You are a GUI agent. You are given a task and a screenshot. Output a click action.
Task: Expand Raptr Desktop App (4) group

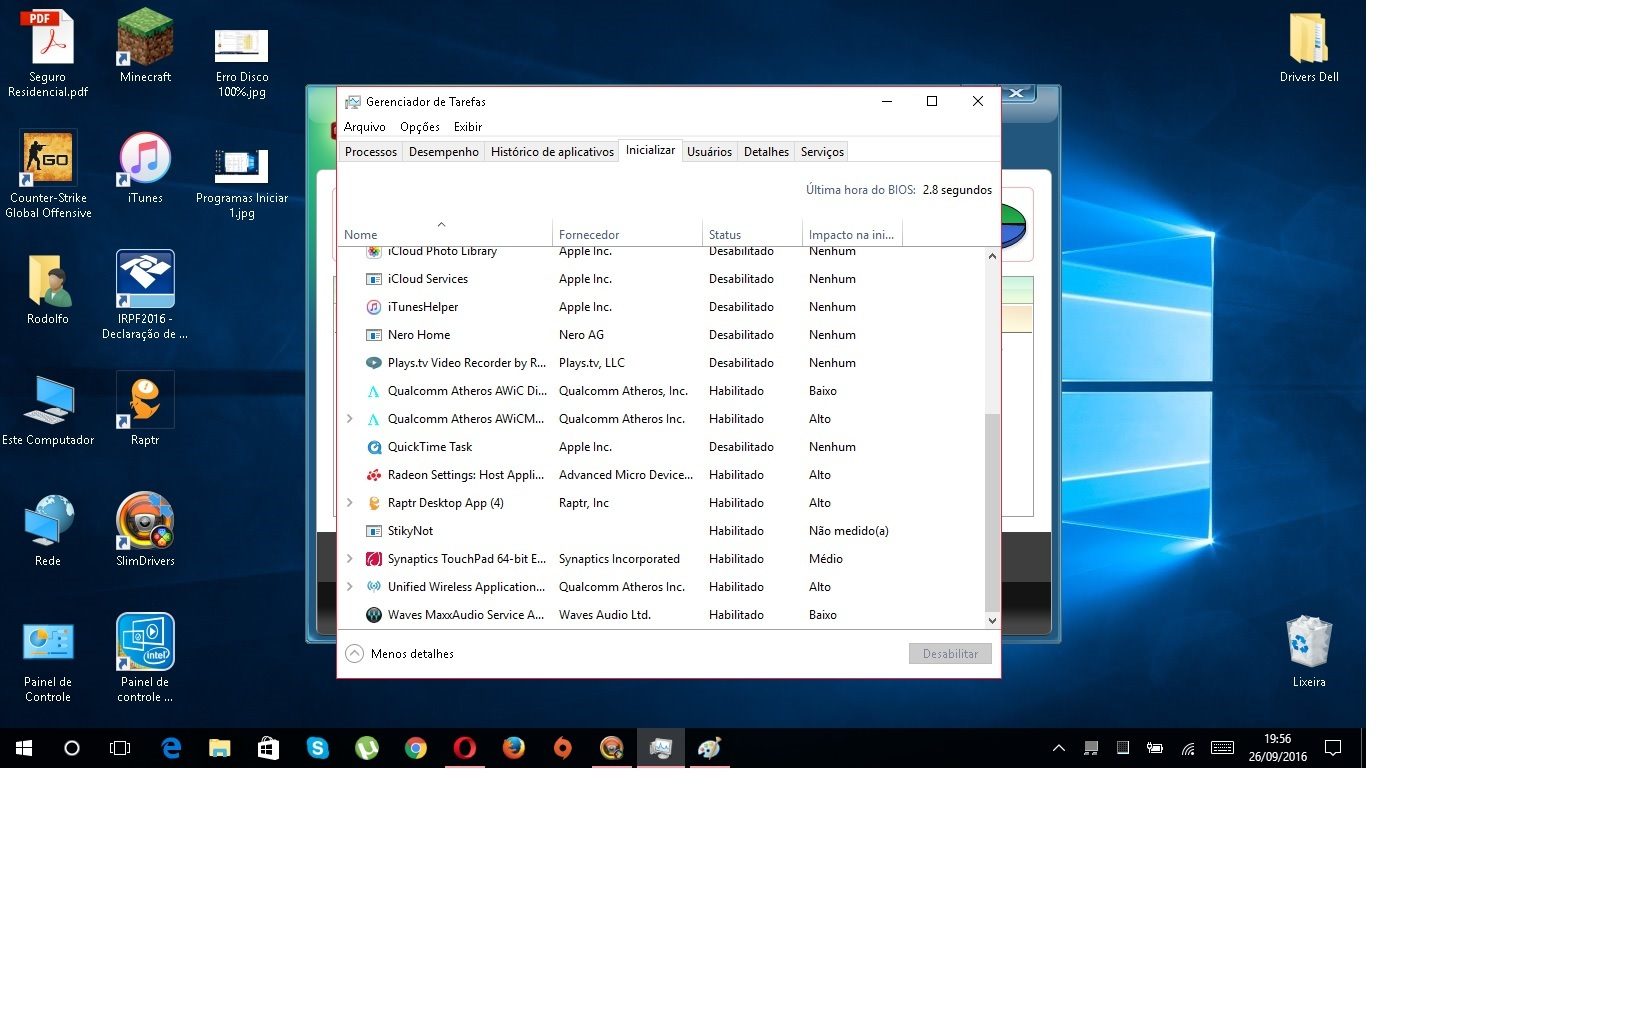pyautogui.click(x=350, y=503)
